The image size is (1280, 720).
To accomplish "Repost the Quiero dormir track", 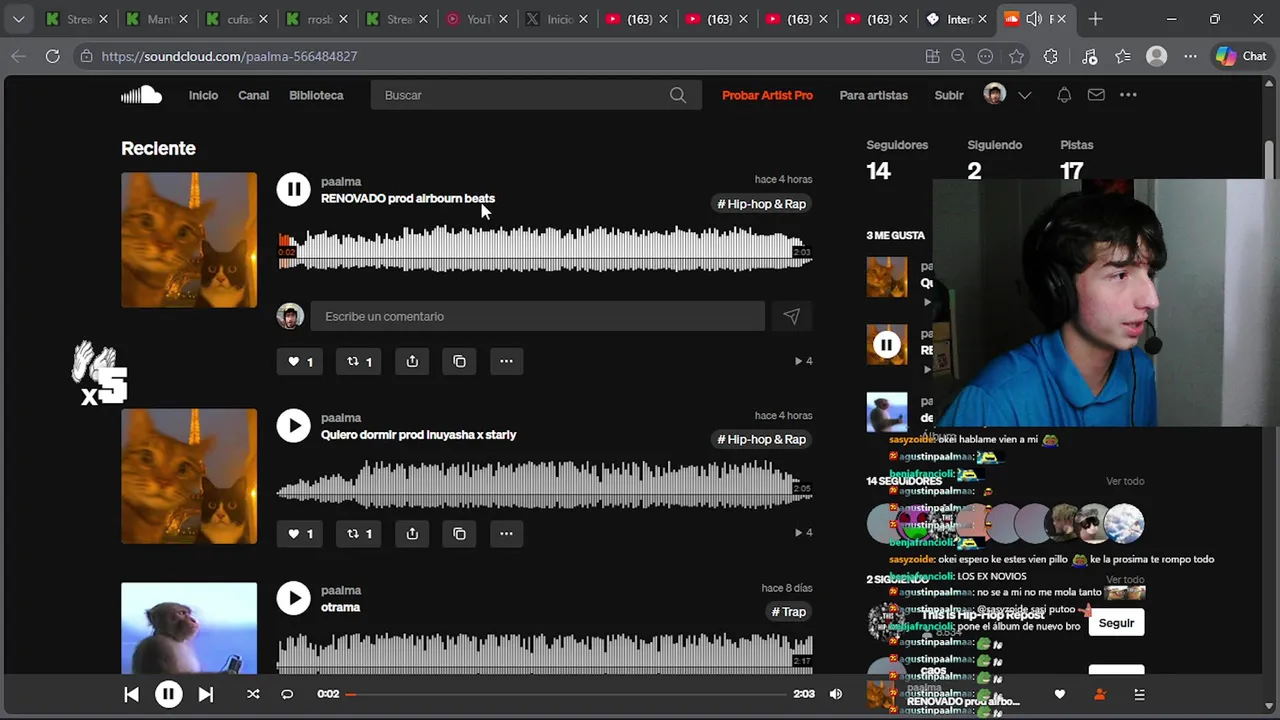I will coord(359,533).
